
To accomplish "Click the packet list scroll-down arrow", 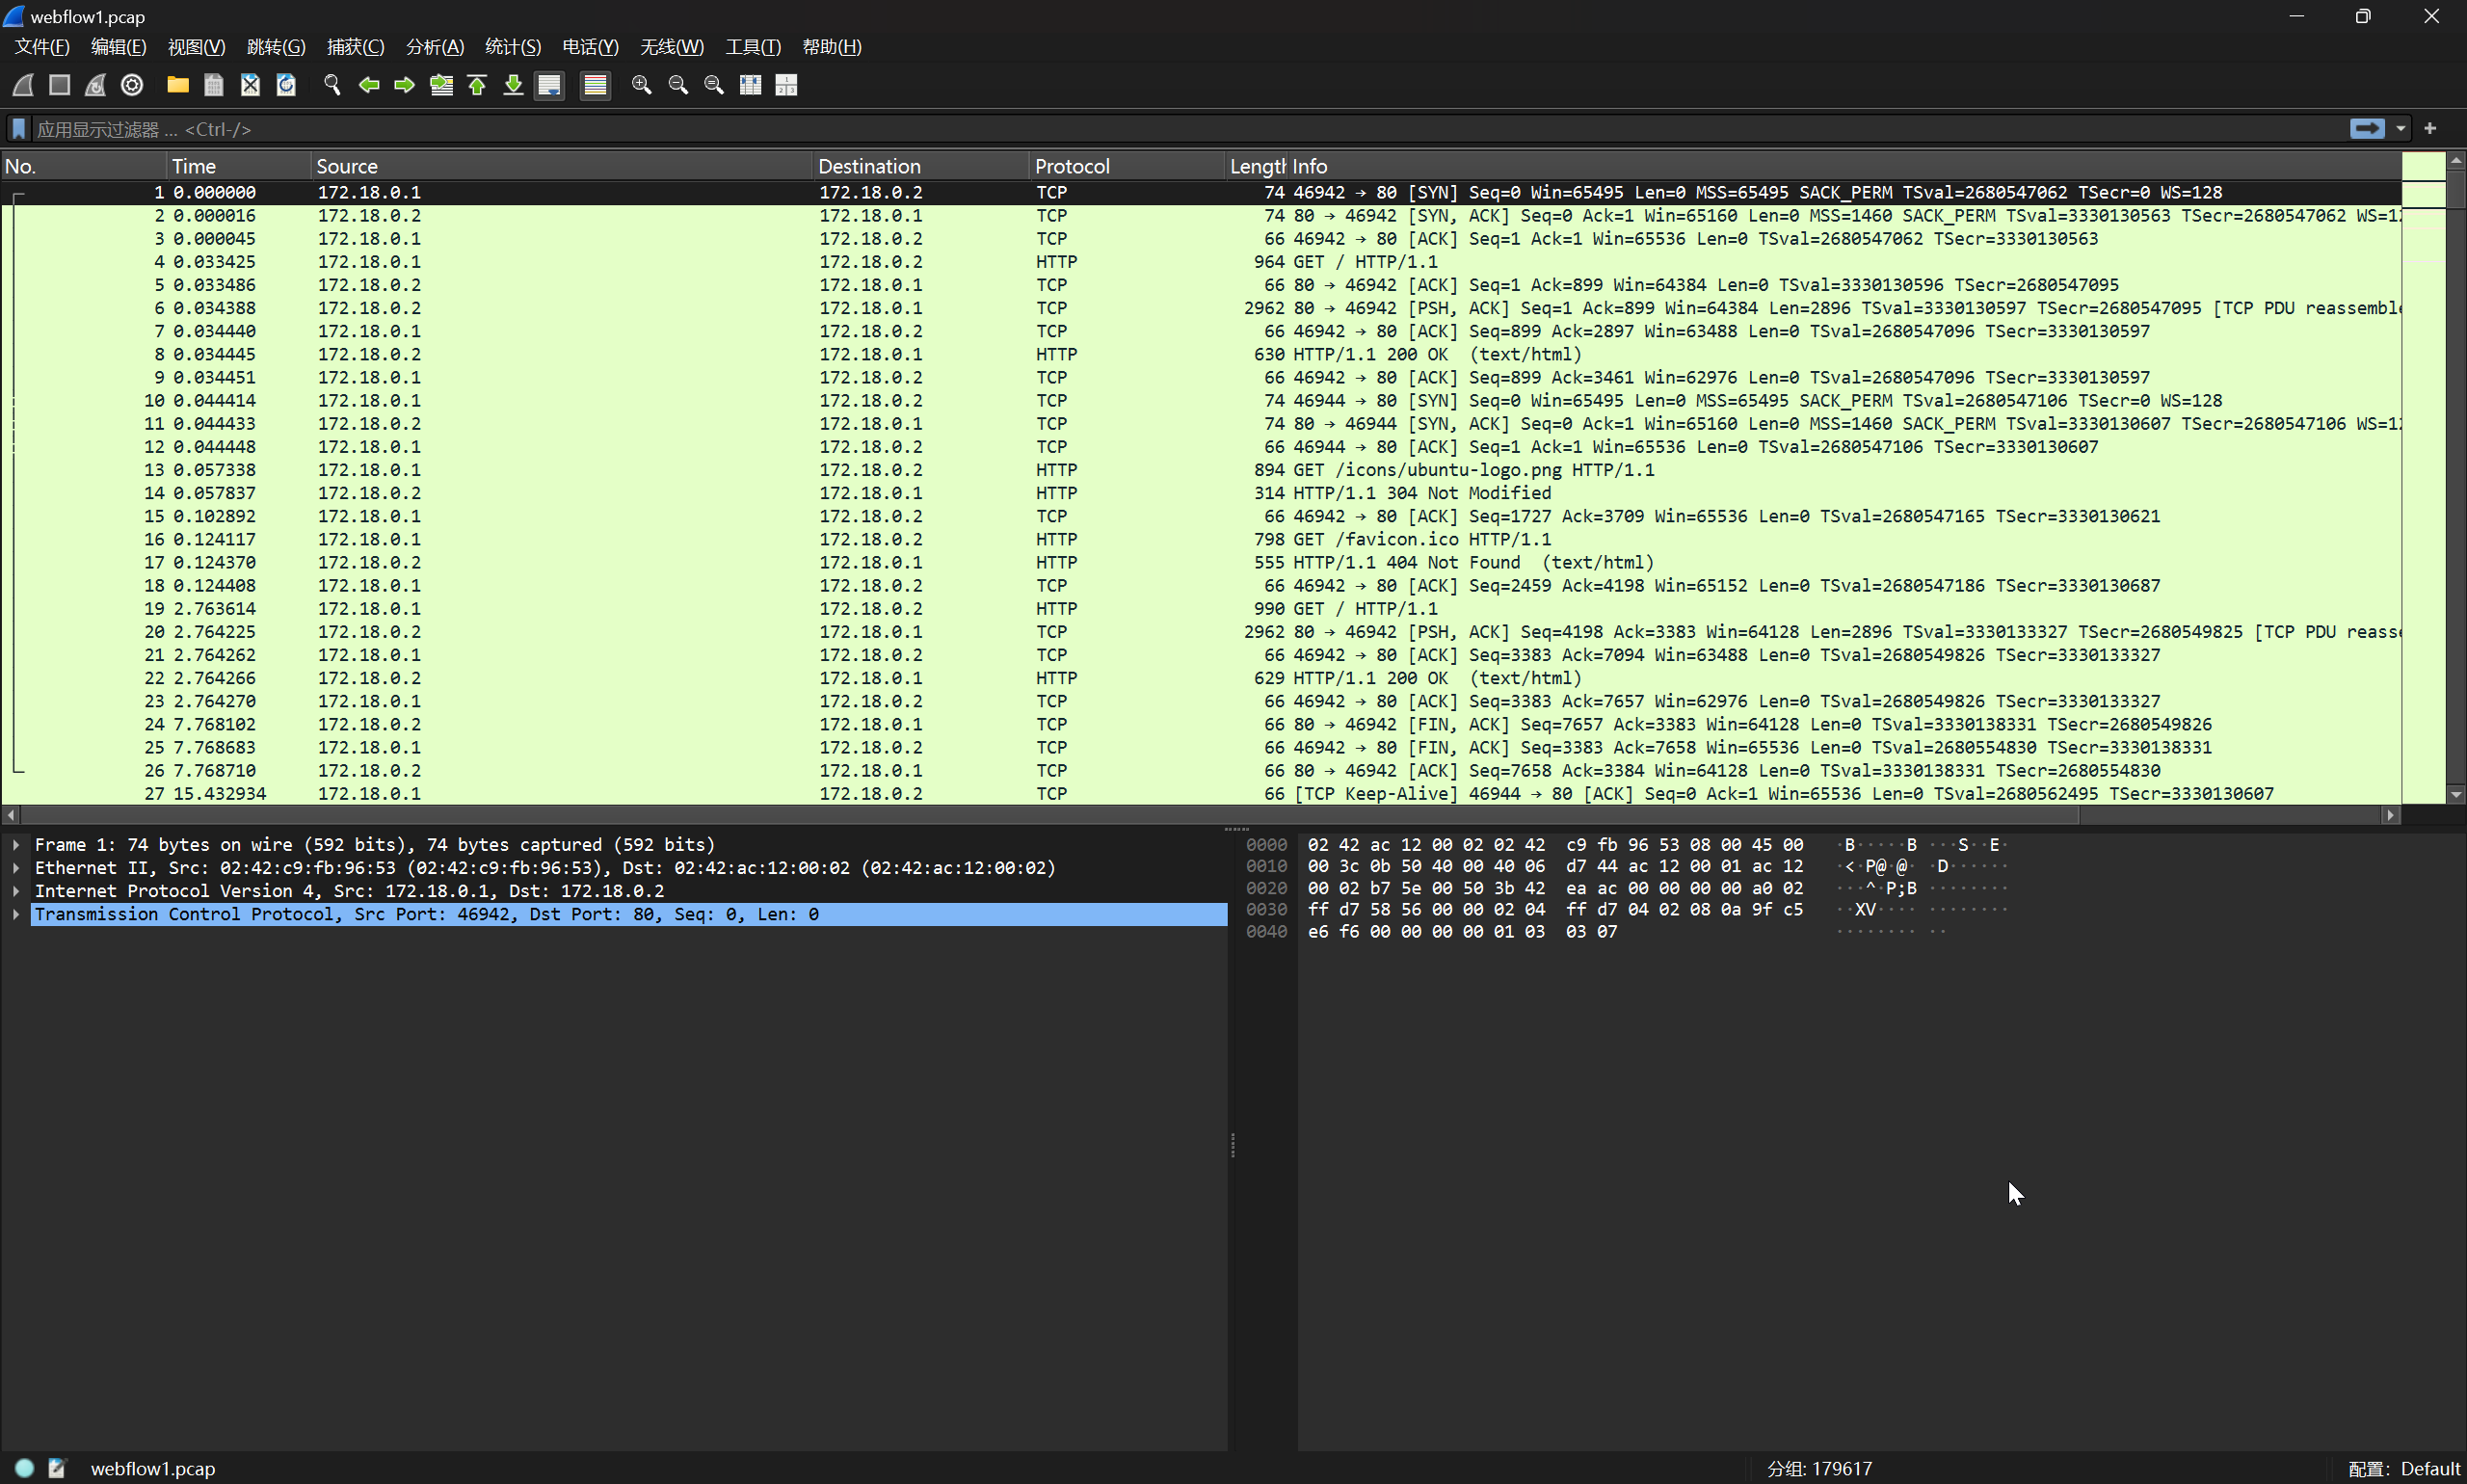I will pyautogui.click(x=2456, y=795).
